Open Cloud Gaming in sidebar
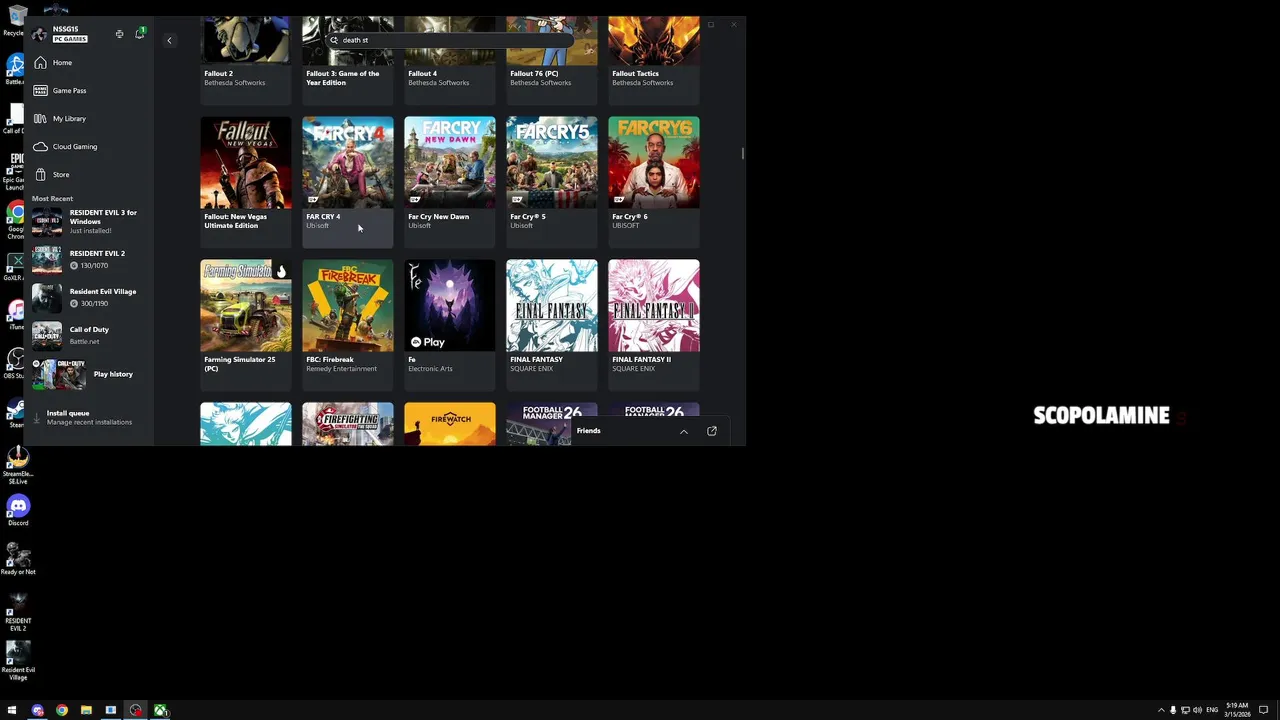This screenshot has width=1280, height=720. coord(90,147)
